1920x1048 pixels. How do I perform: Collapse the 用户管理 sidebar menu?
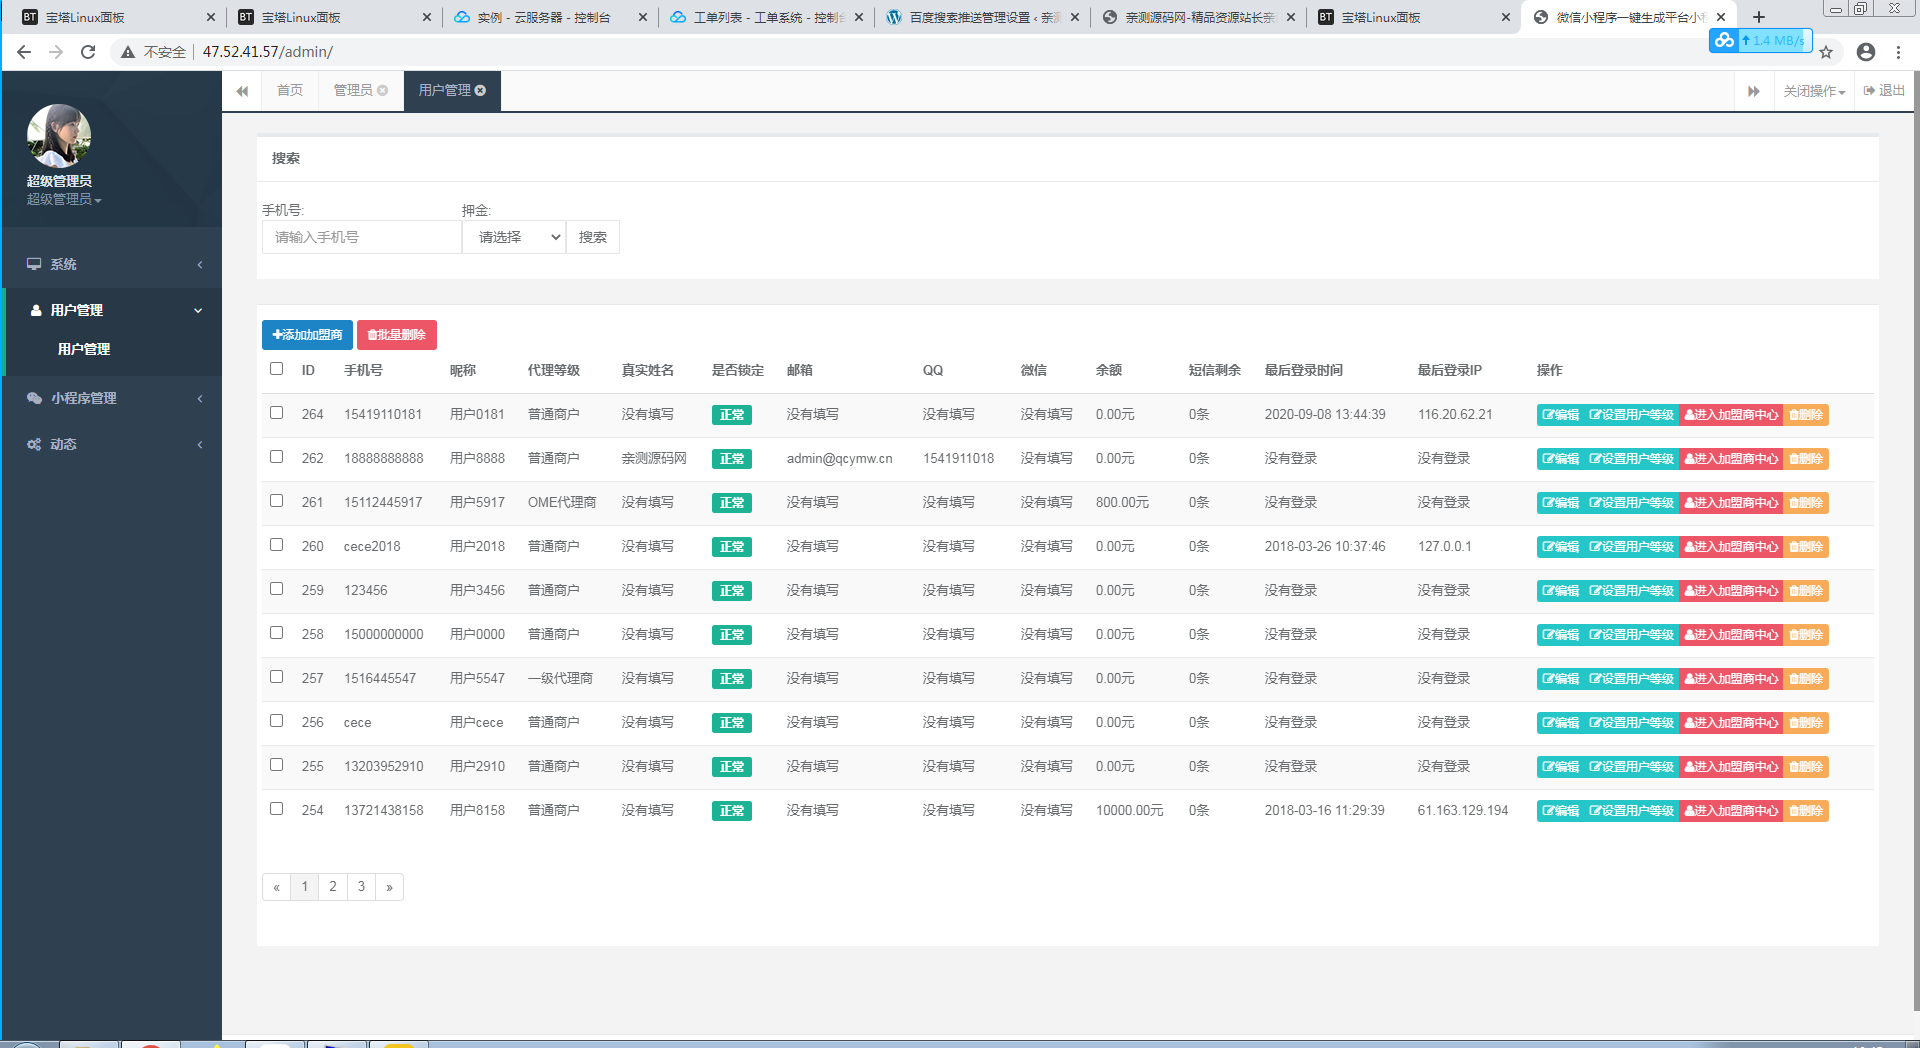point(112,310)
